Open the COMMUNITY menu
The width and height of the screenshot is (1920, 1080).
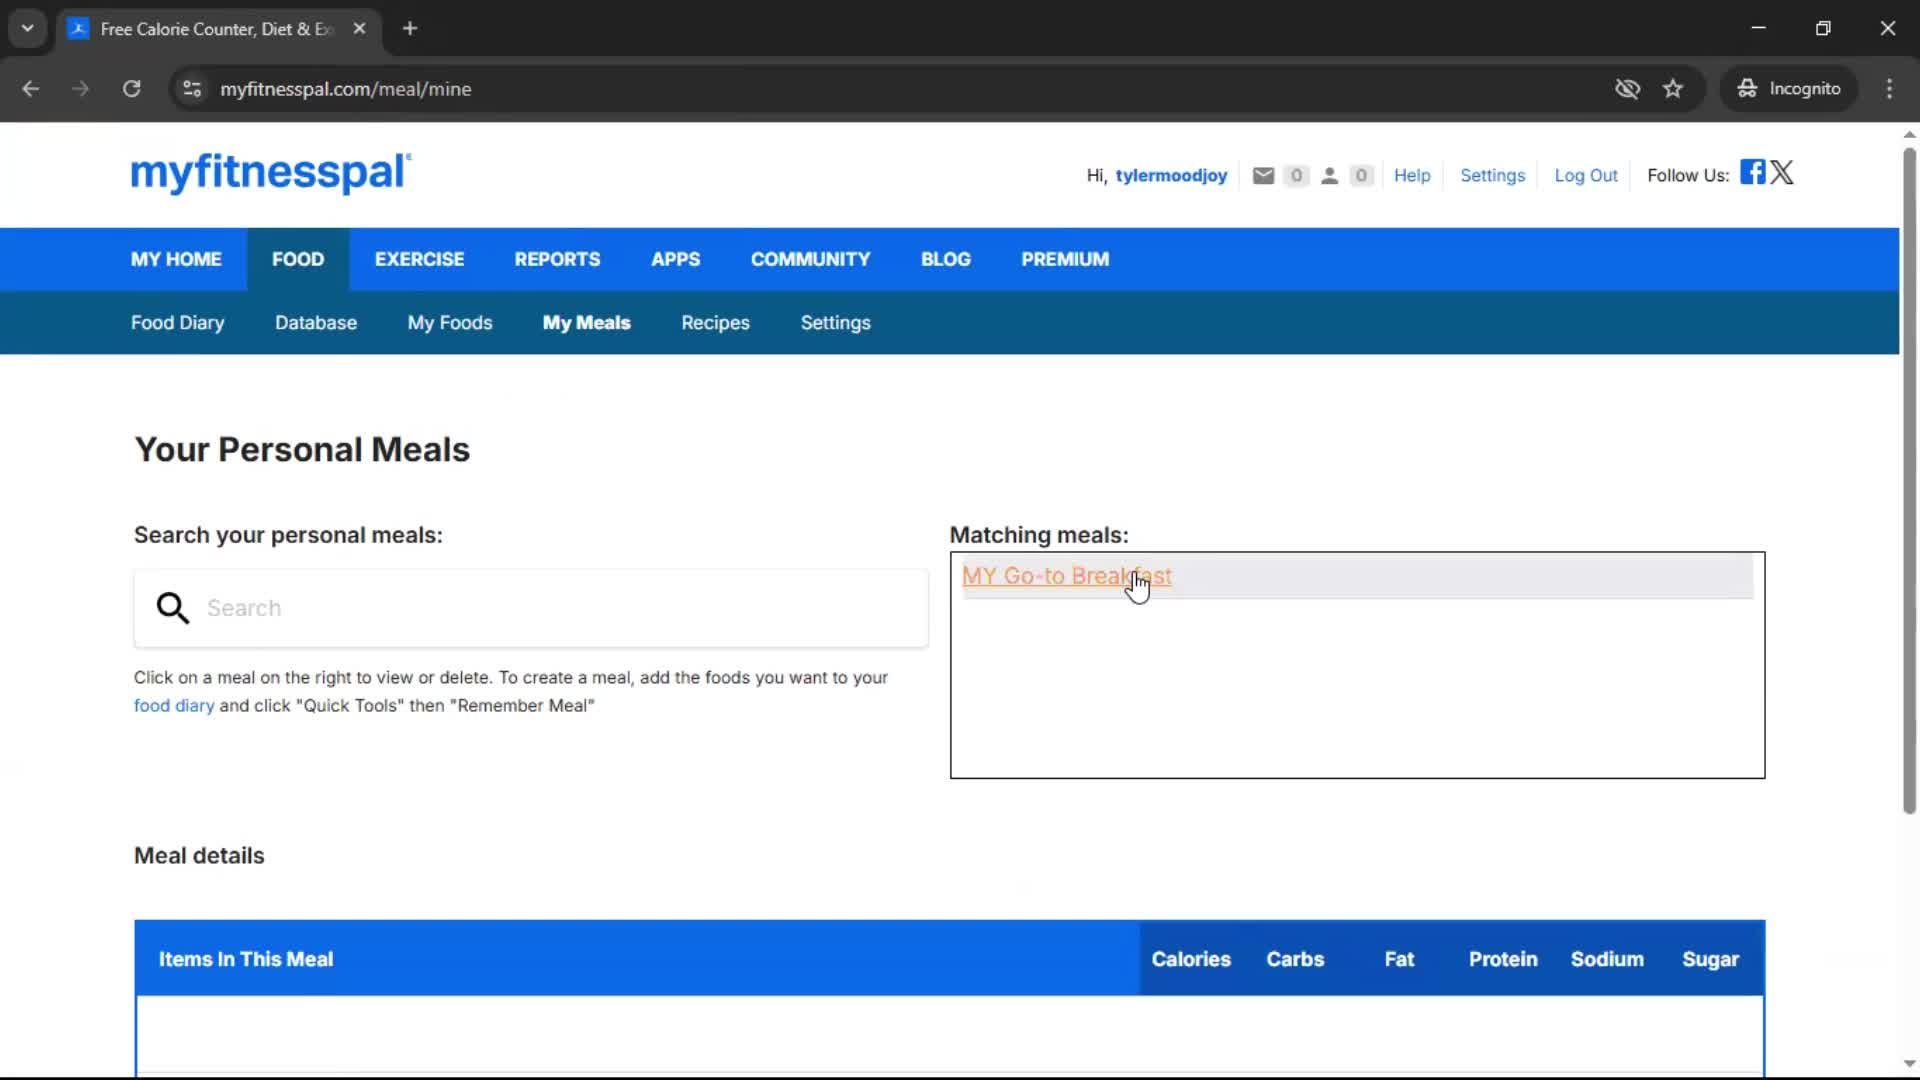[x=810, y=259]
